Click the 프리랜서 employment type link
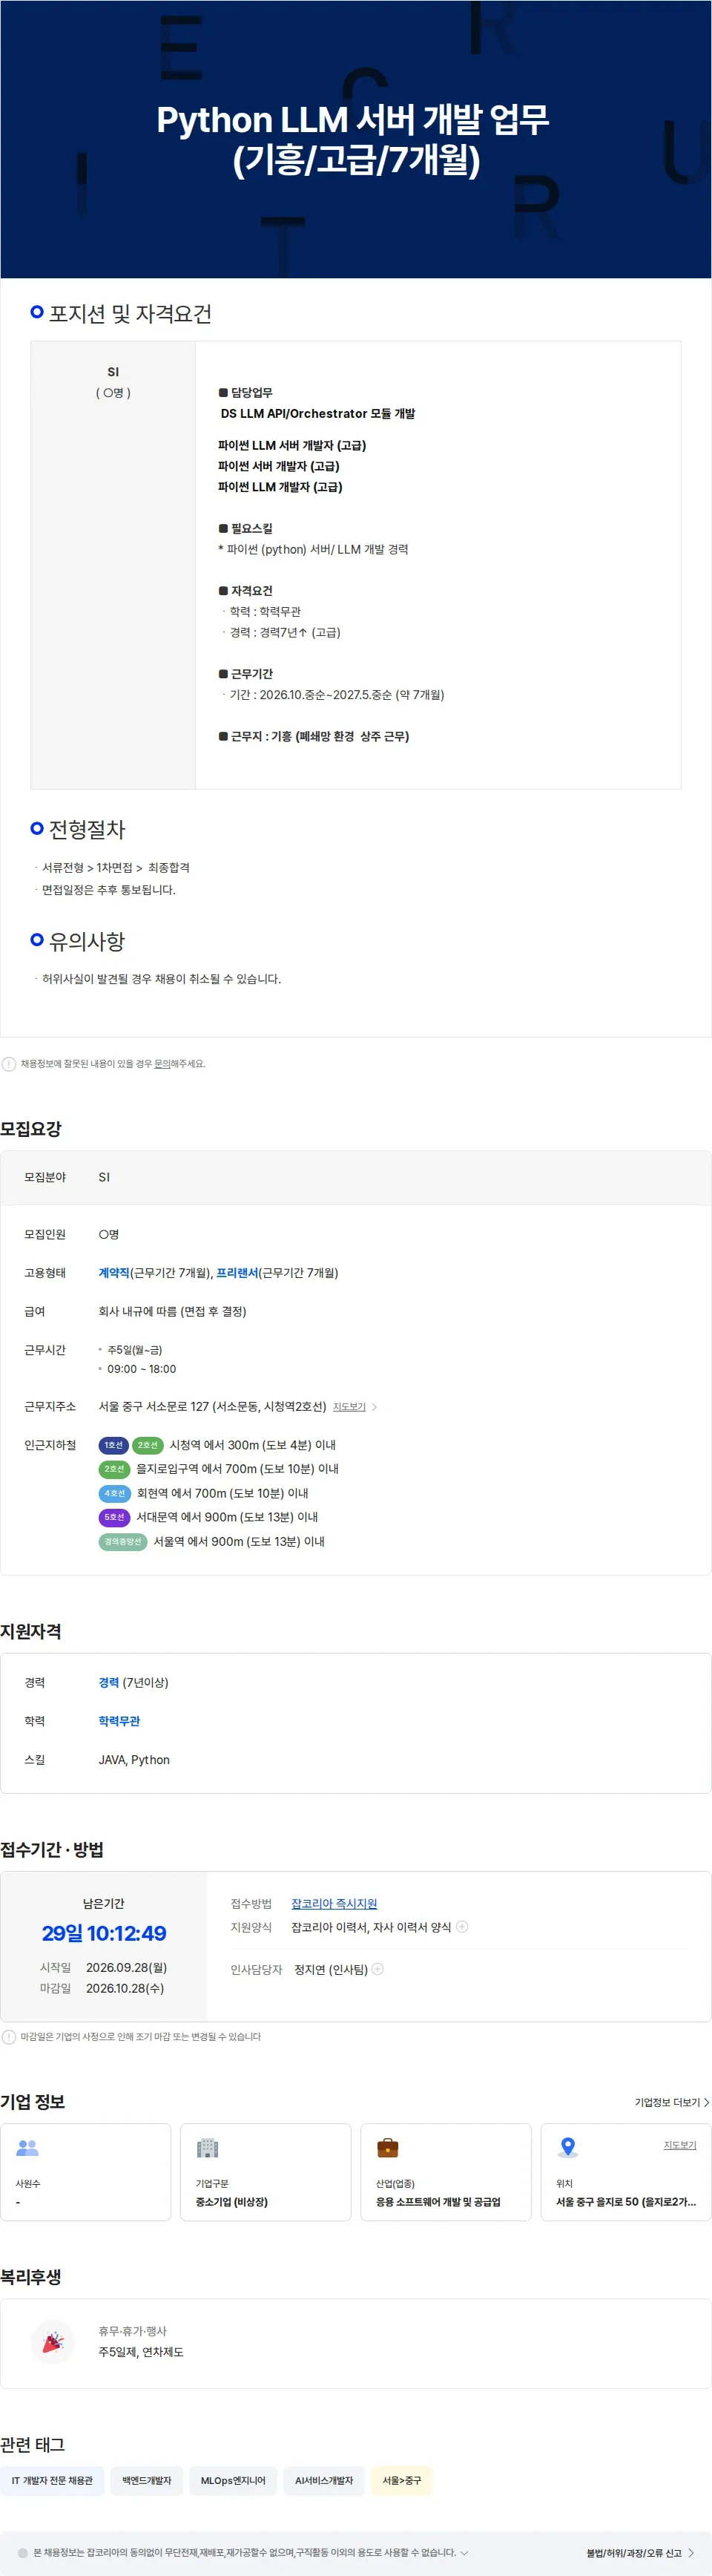The height and width of the screenshot is (2576, 712). click(237, 1273)
